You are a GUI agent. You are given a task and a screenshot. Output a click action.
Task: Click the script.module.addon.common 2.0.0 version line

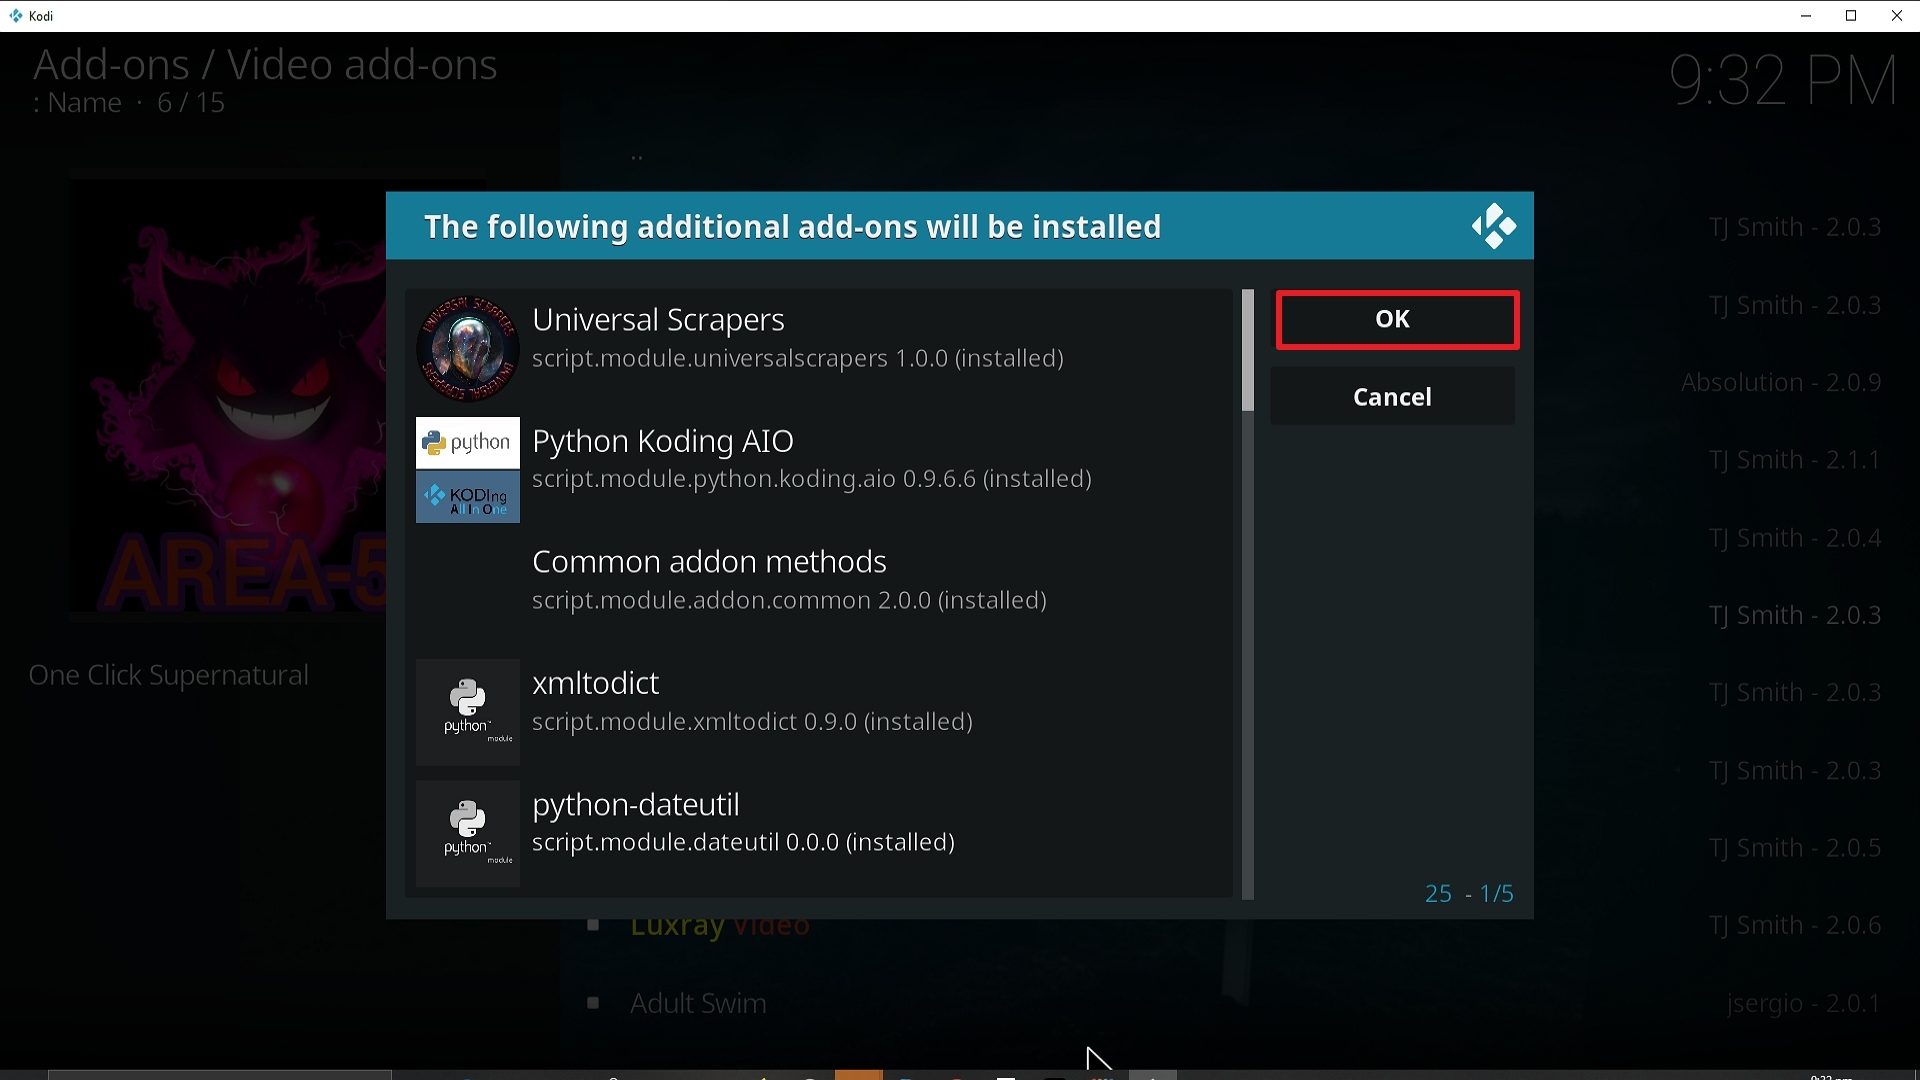[789, 601]
